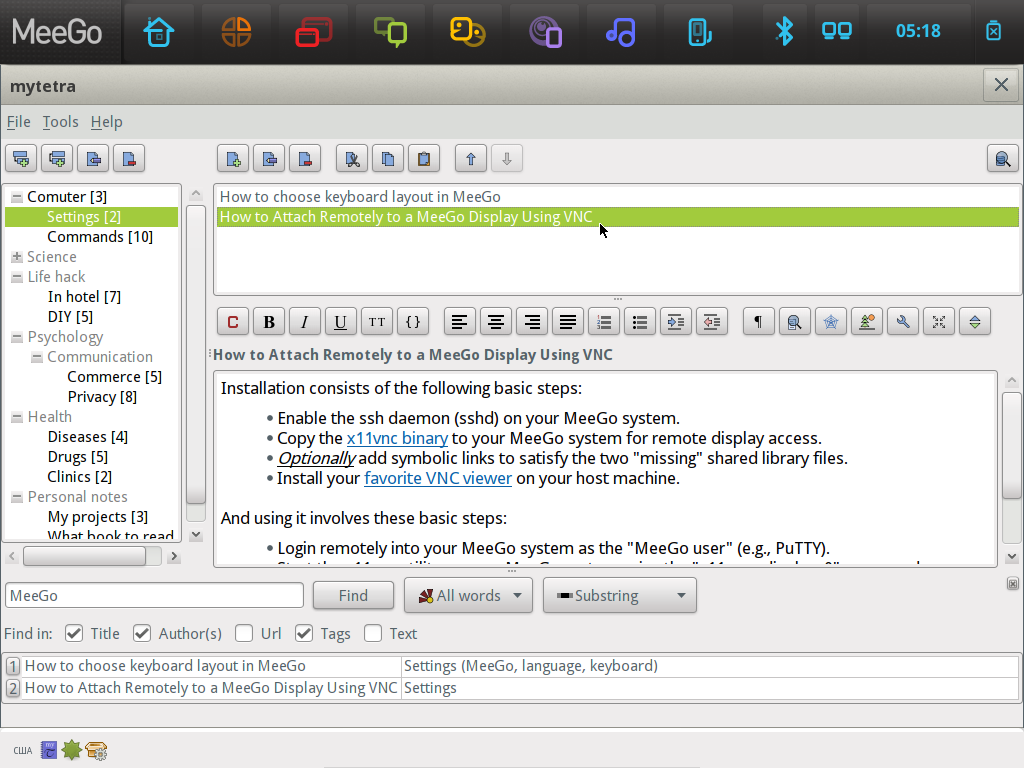Open find in text from editor toolbar
Screen dimensions: 1024x768
(x=795, y=321)
